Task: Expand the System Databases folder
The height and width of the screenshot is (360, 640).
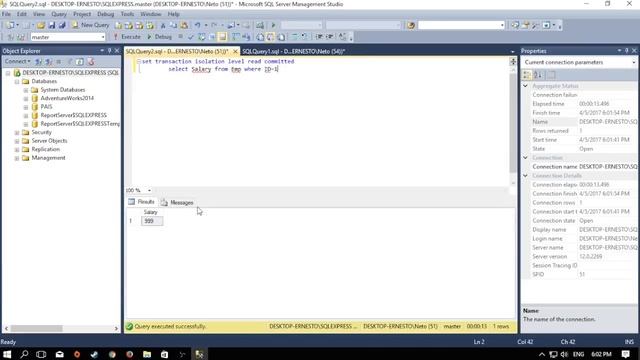Action: click(x=26, y=90)
